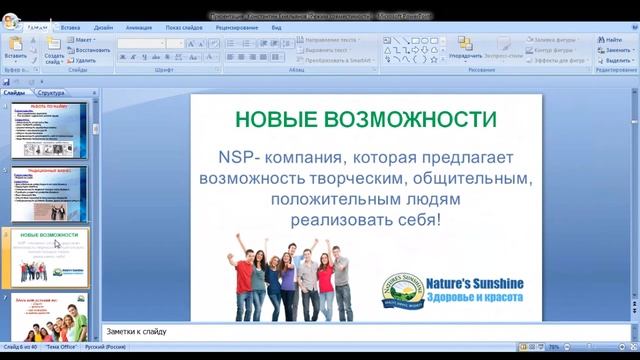The width and height of the screenshot is (640, 360).
Task: Select the star shape in gallery
Action: tap(434, 60)
